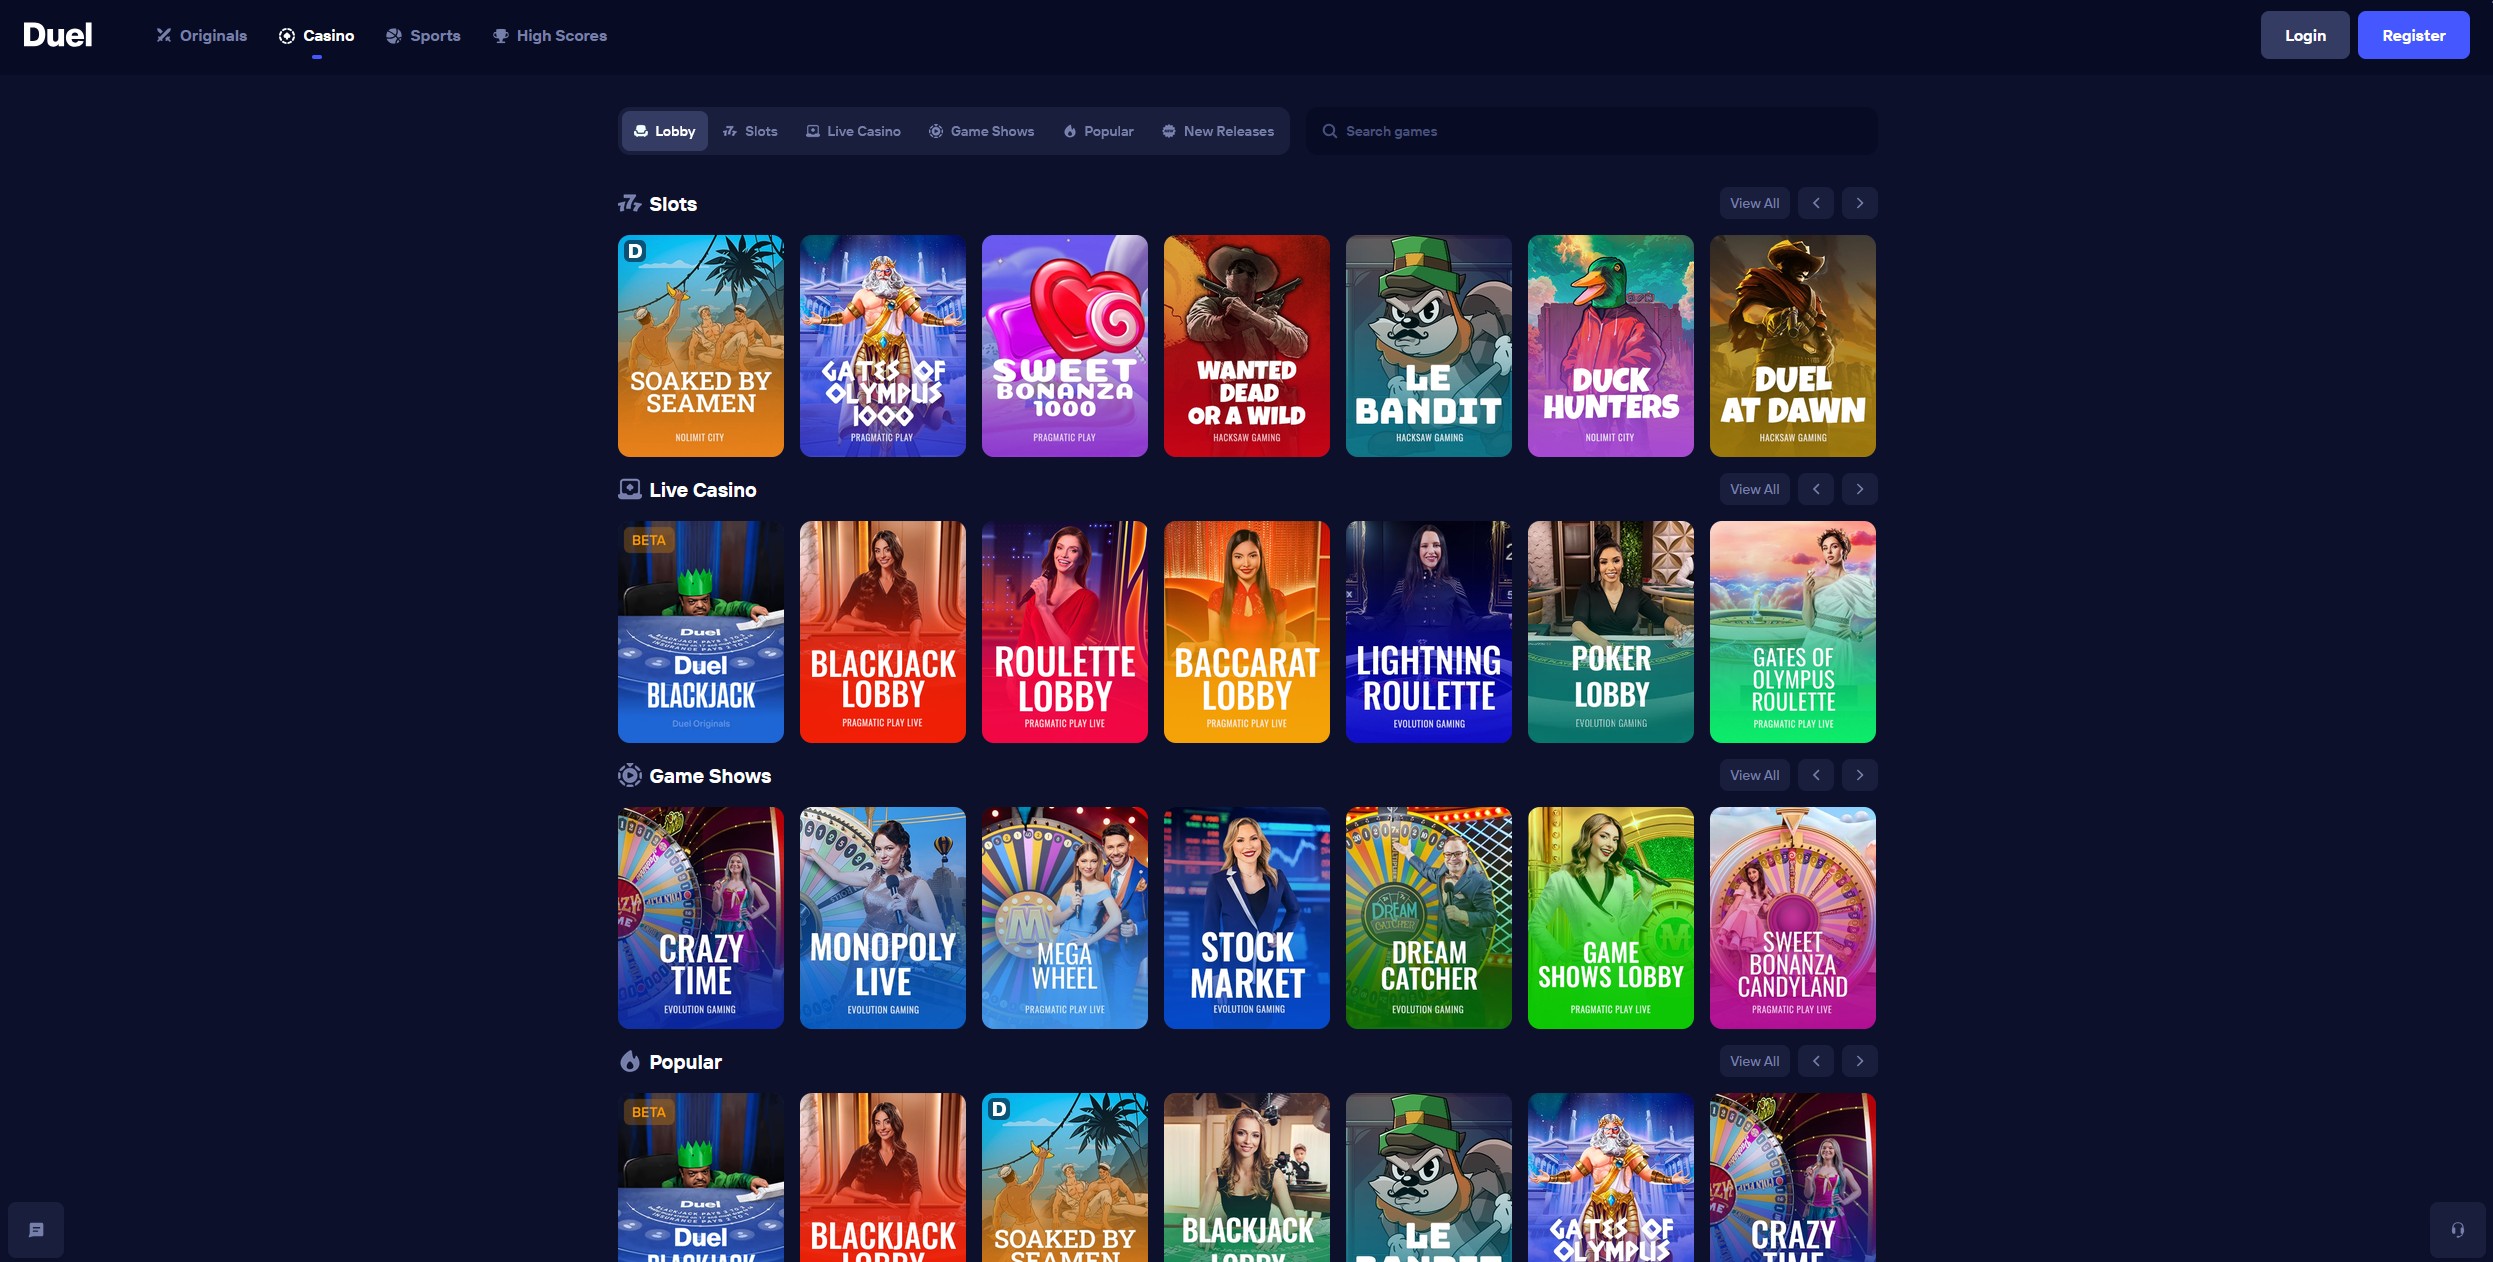Open Gates of Olympus Roulette
This screenshot has height=1262, width=2493.
pyautogui.click(x=1793, y=632)
